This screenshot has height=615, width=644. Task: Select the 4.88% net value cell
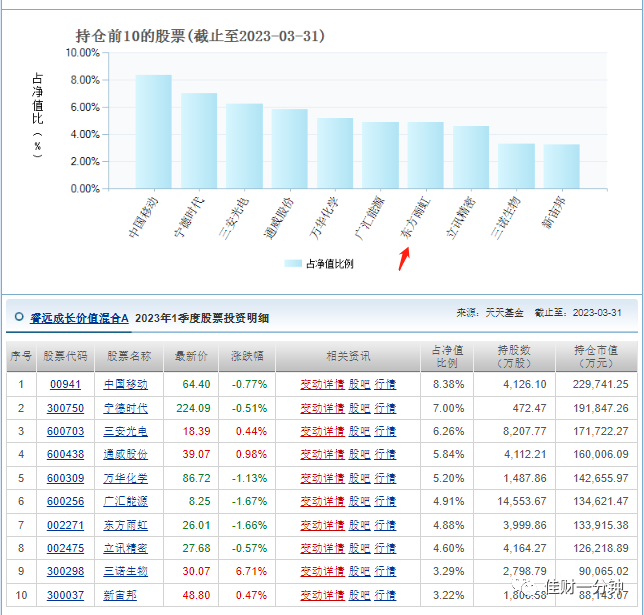pos(448,525)
